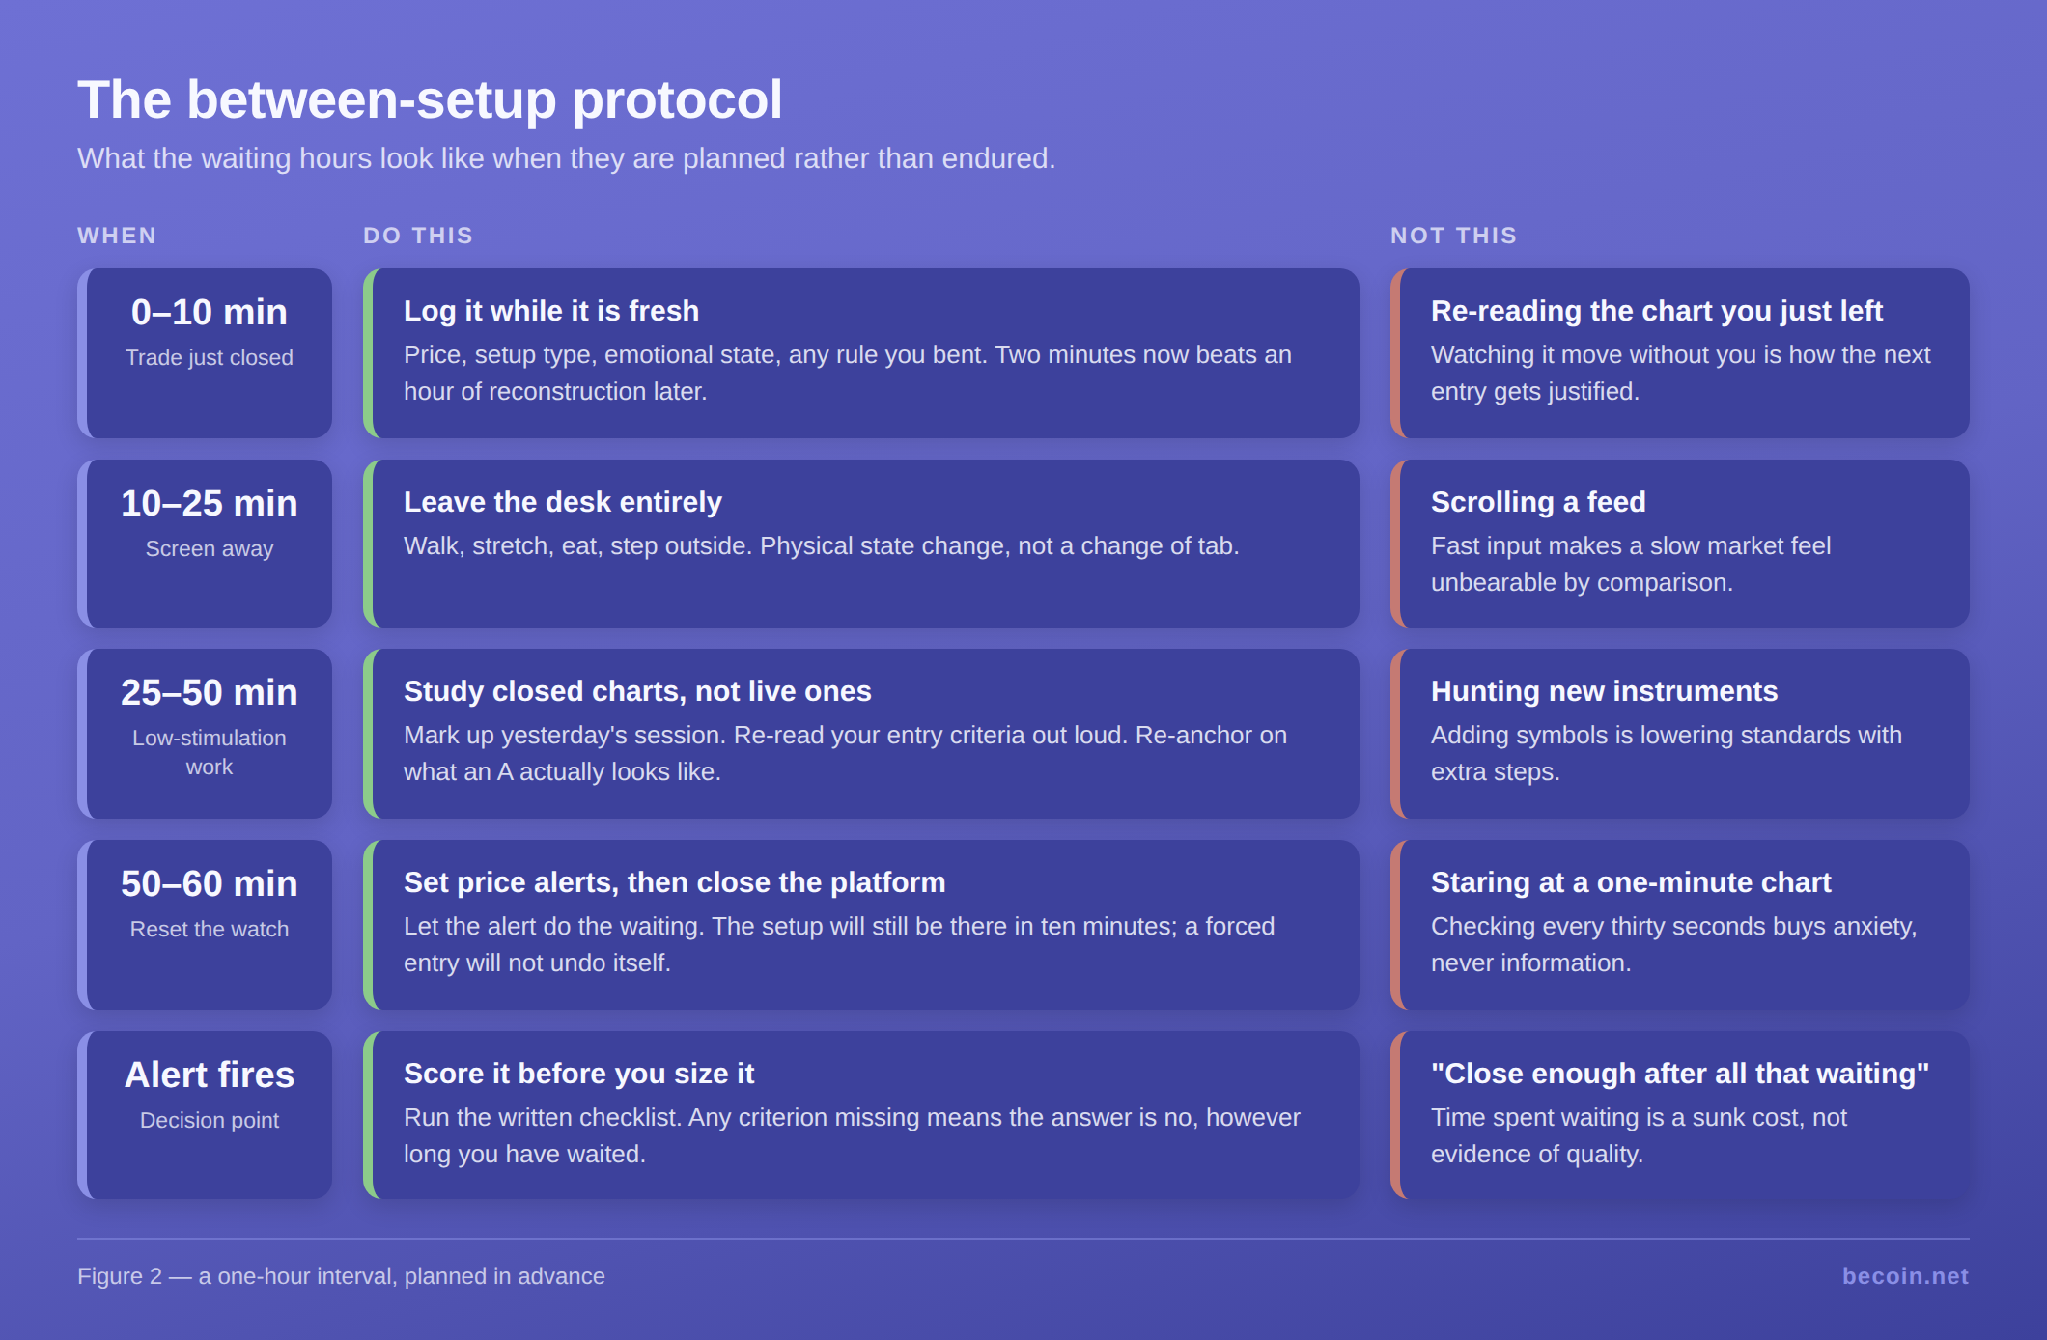Click the 'The between-setup protocol' title
Image resolution: width=2047 pixels, height=1340 pixels.
(430, 100)
